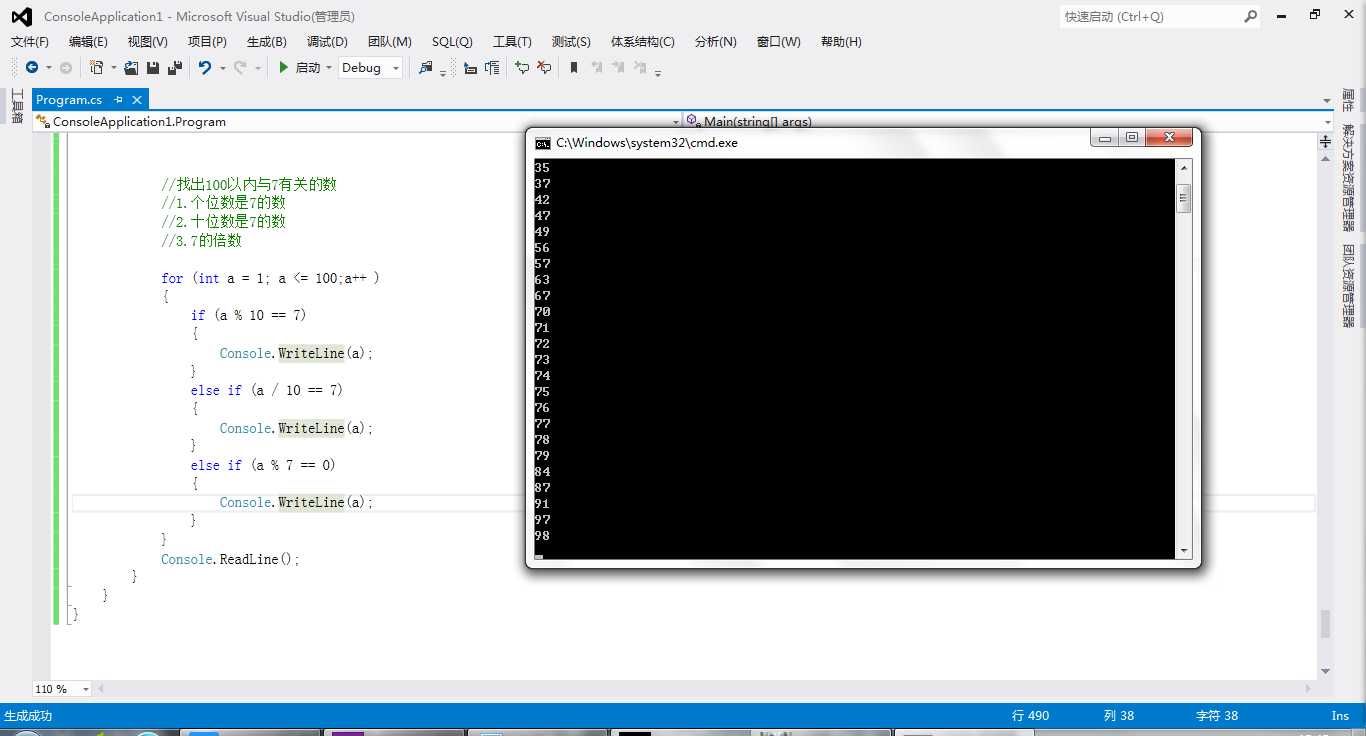Open the 文件(F) menu
Screen dimensions: 1366x736
point(30,42)
